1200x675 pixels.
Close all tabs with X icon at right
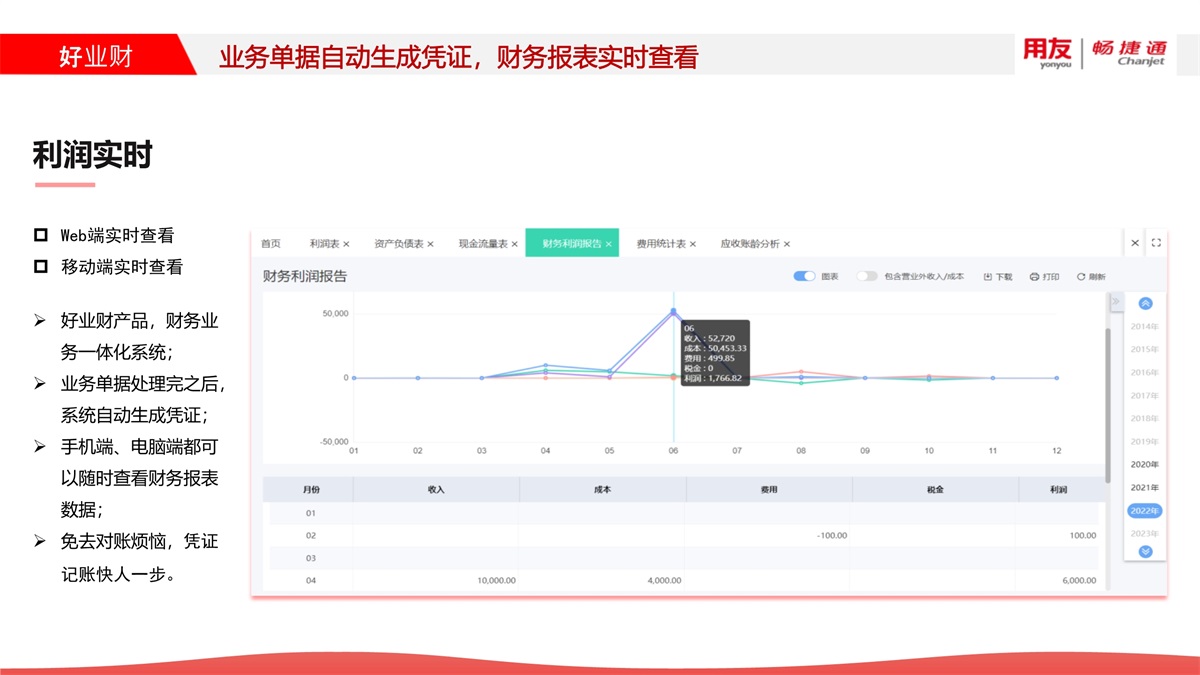pyautogui.click(x=1135, y=243)
